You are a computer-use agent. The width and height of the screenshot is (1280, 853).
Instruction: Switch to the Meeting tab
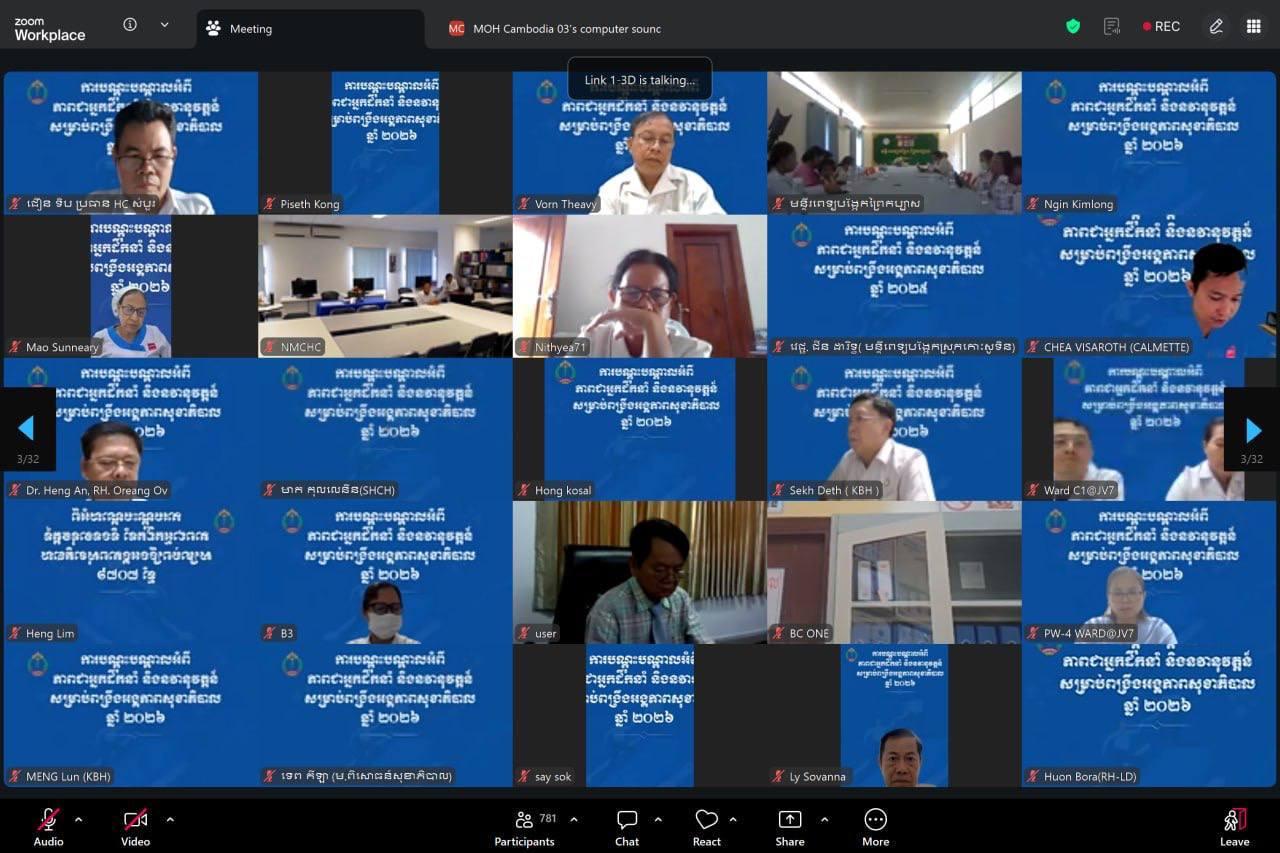(x=310, y=29)
